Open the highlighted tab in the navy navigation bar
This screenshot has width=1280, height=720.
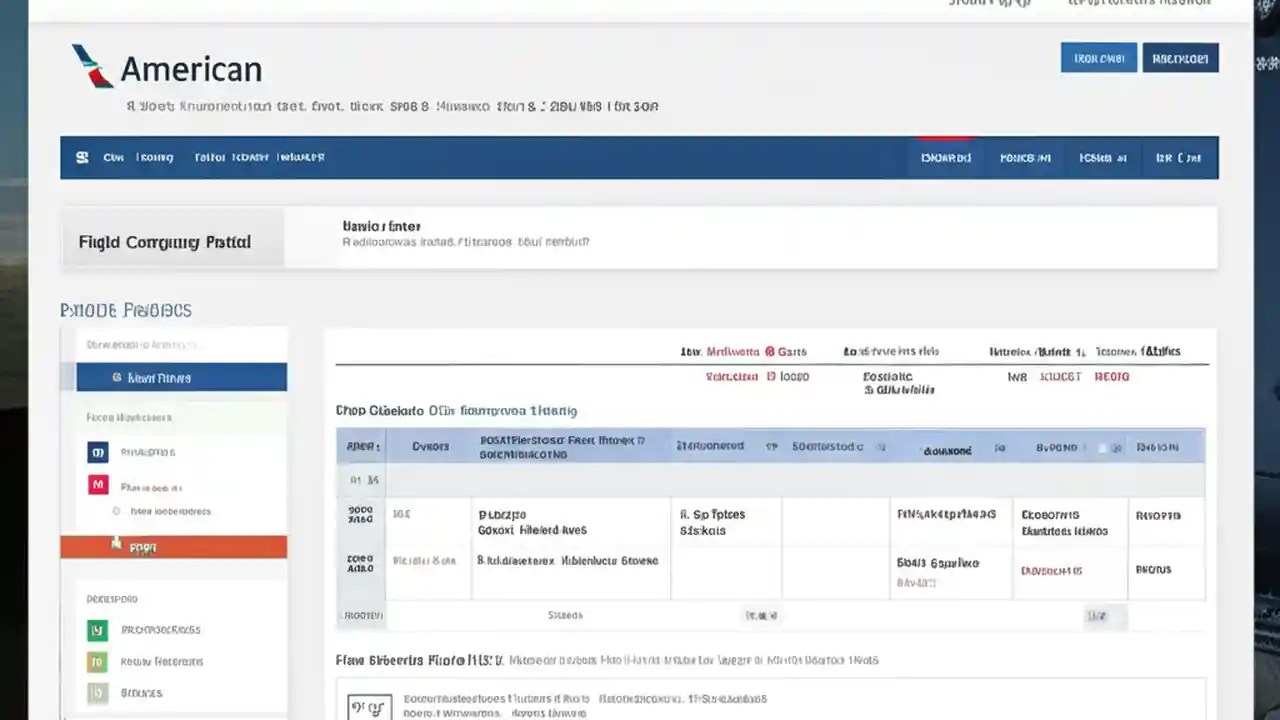click(944, 157)
